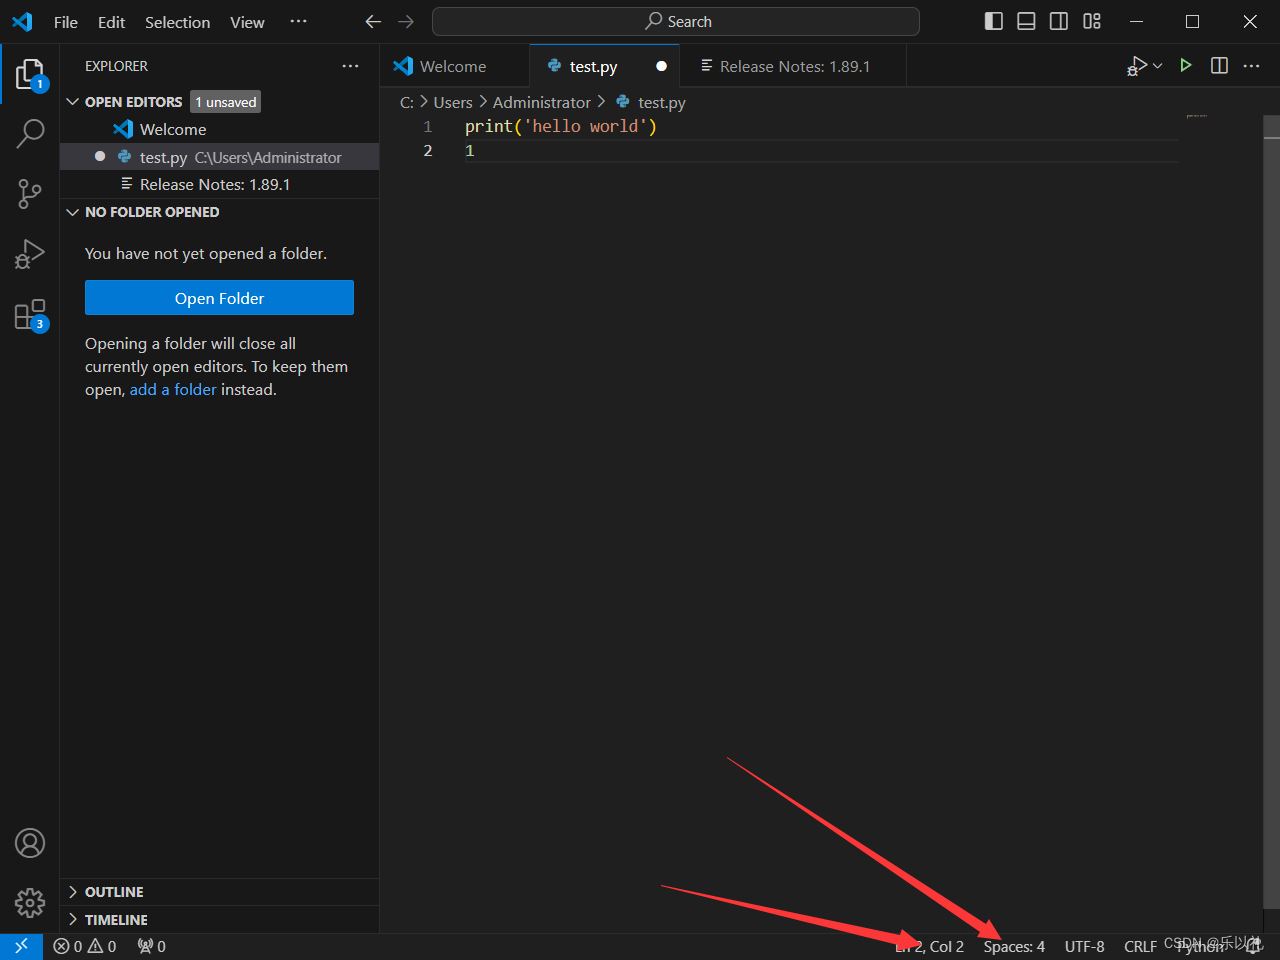Open Search in the activity bar
The image size is (1280, 960).
[x=29, y=133]
